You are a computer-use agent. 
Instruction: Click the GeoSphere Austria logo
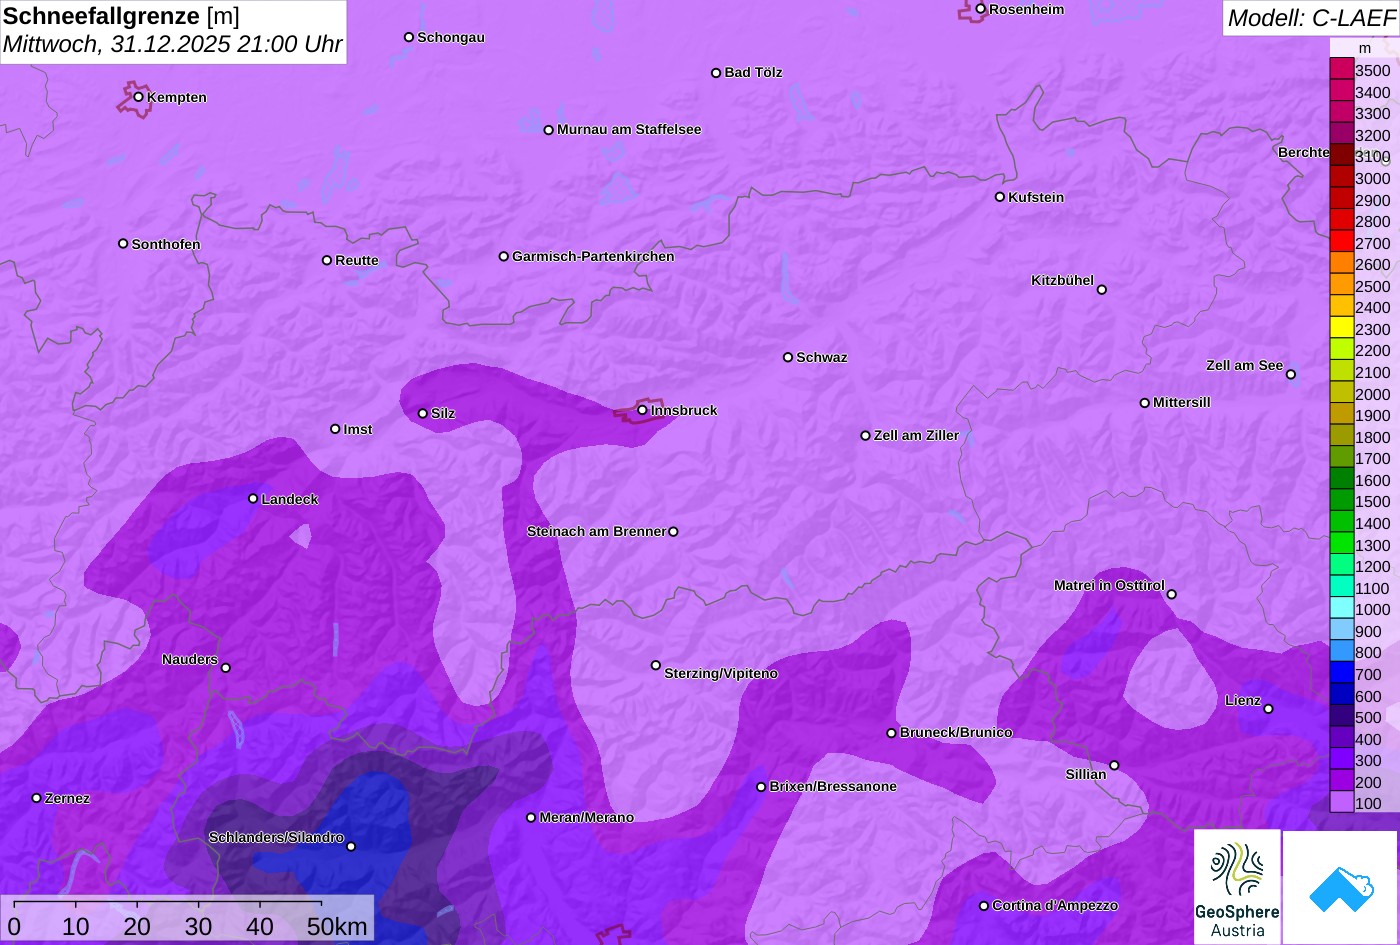[1237, 887]
